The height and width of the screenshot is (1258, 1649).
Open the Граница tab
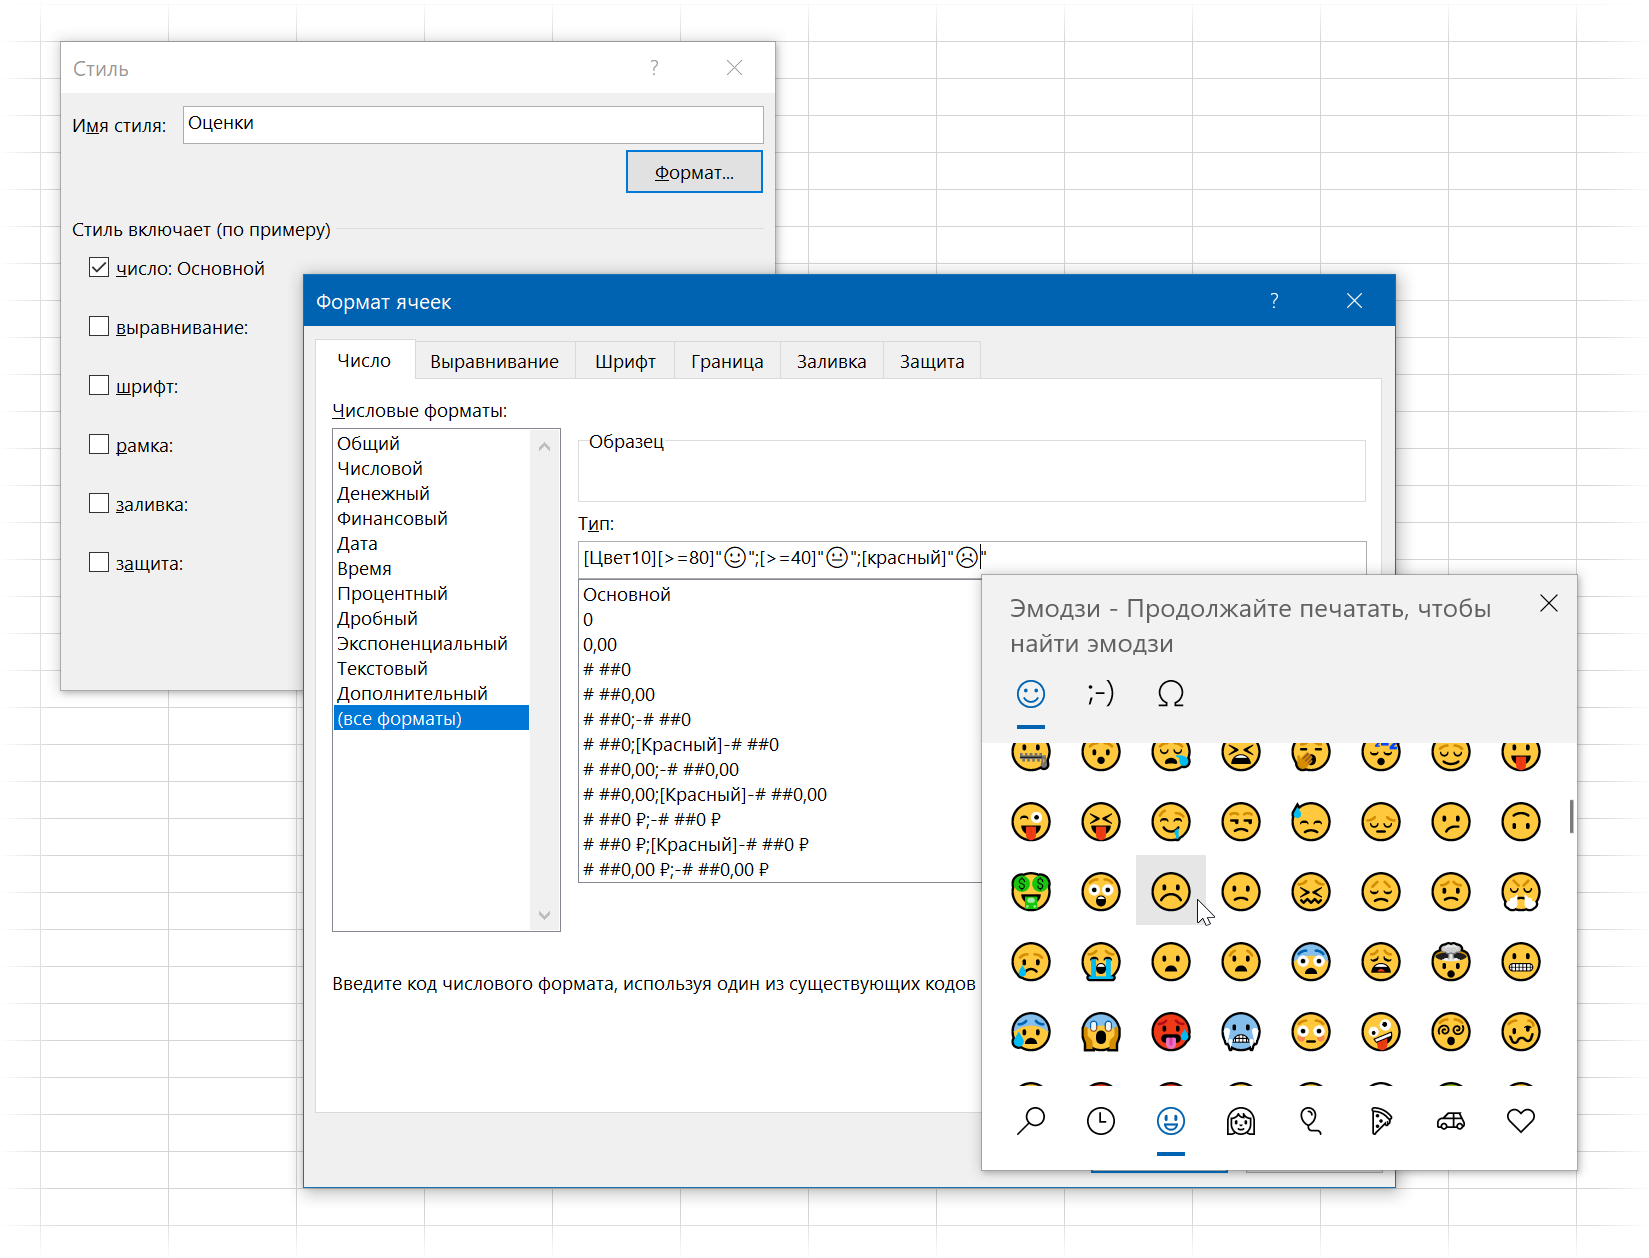click(x=727, y=361)
